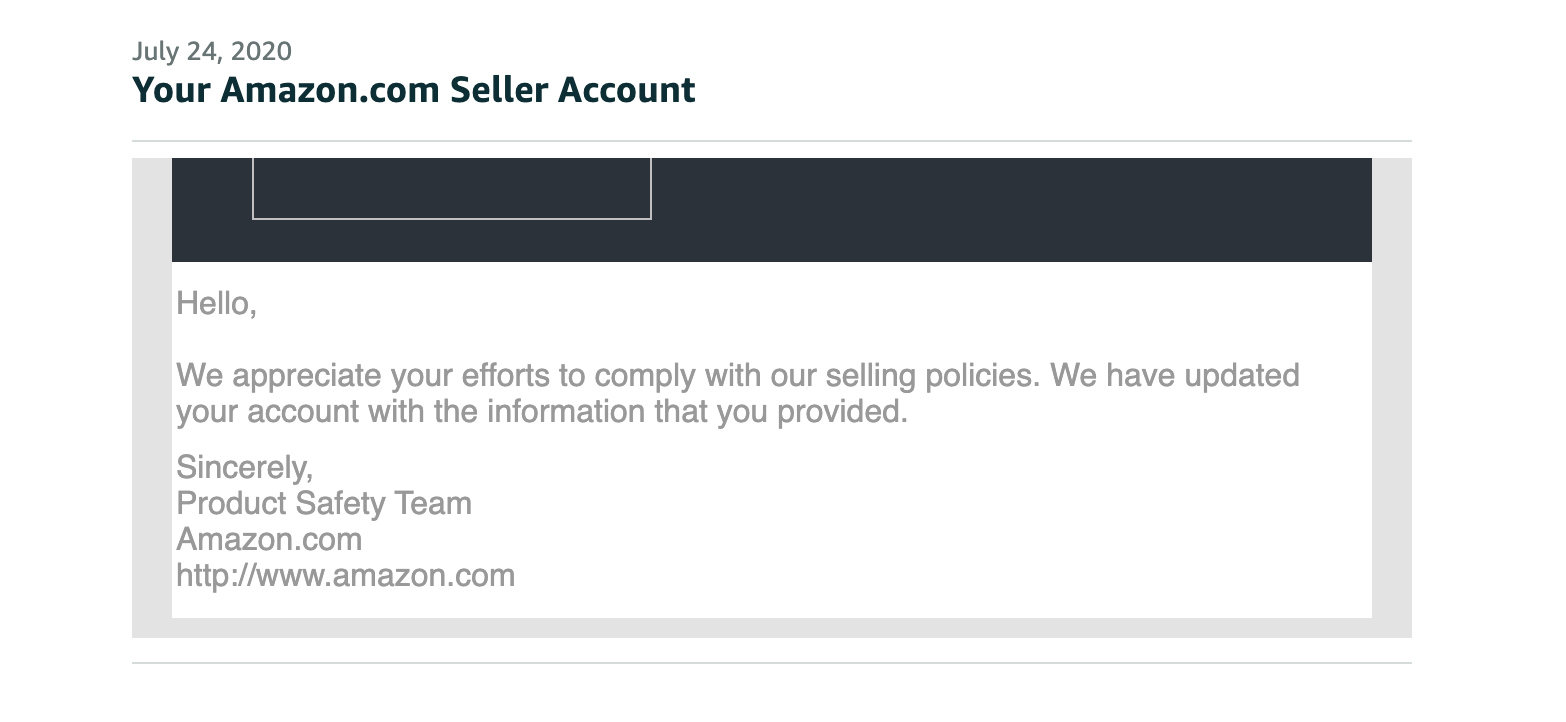Click the "Hello," greeting text
1566x722 pixels.
click(x=216, y=303)
